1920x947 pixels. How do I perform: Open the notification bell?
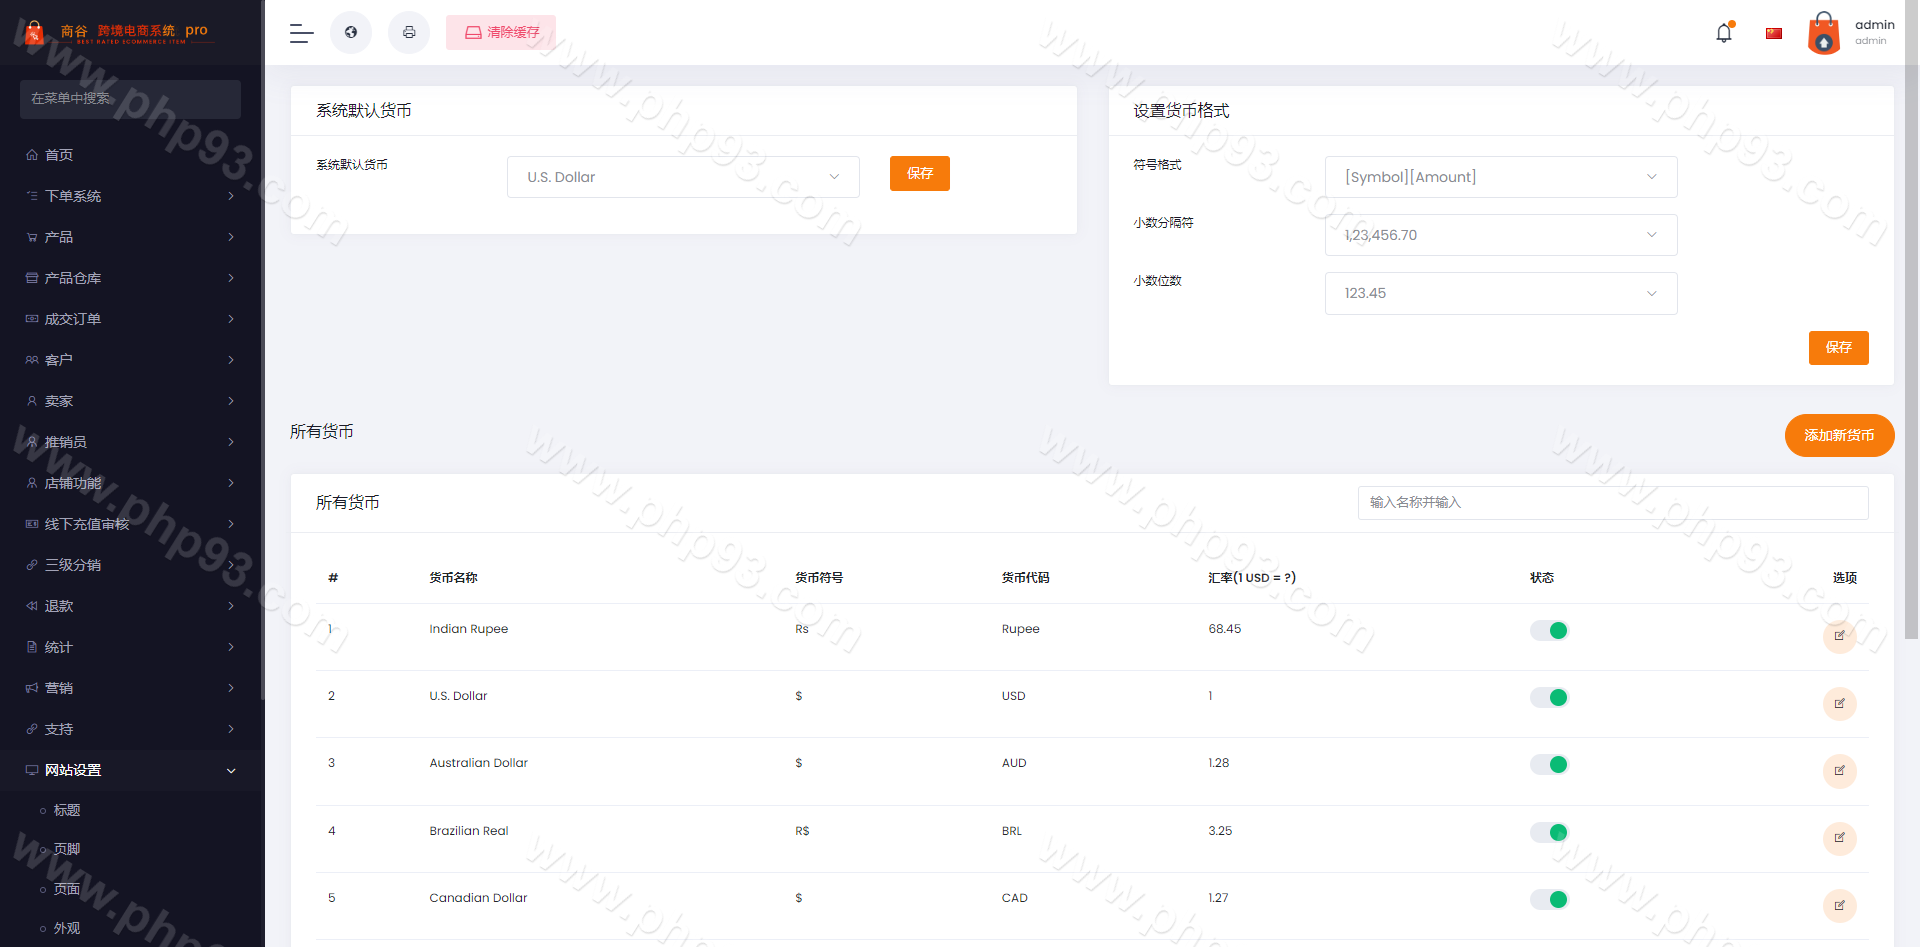tap(1724, 33)
